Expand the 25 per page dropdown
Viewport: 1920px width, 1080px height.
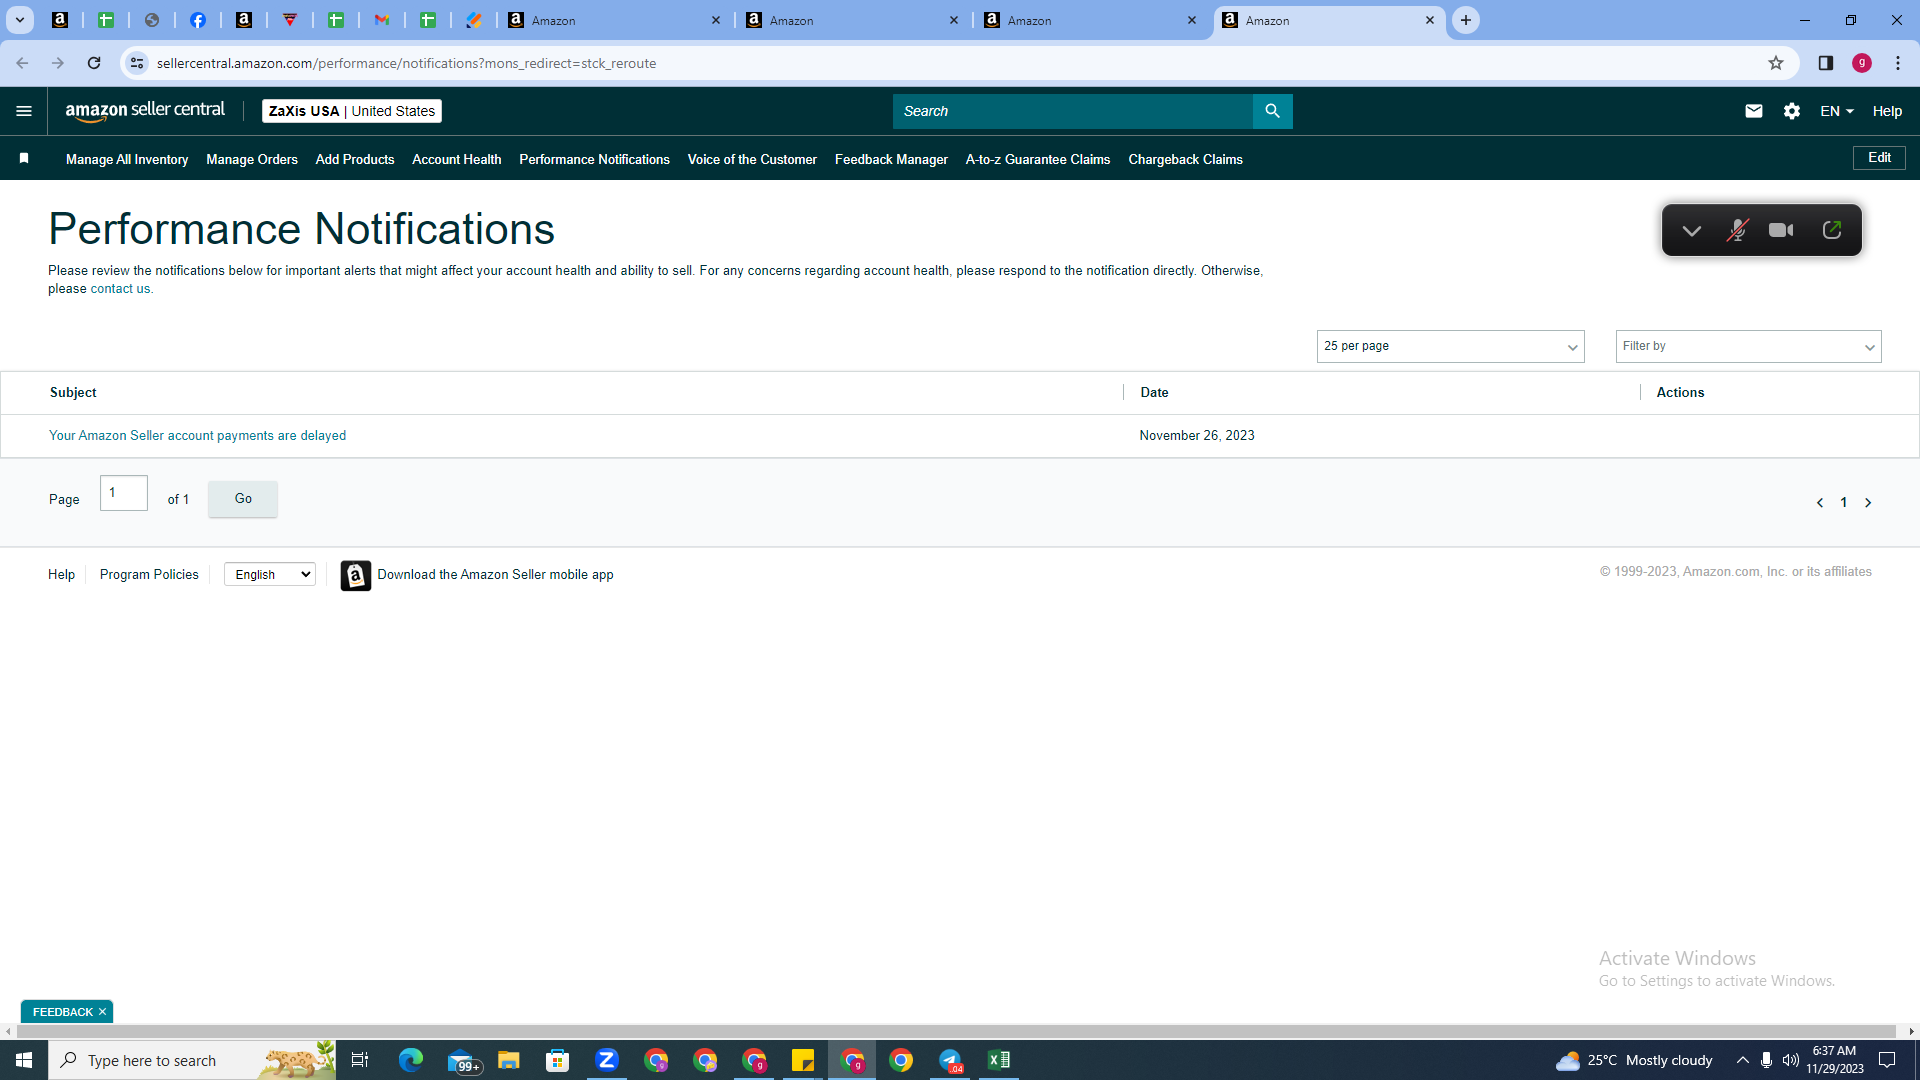pyautogui.click(x=1450, y=346)
